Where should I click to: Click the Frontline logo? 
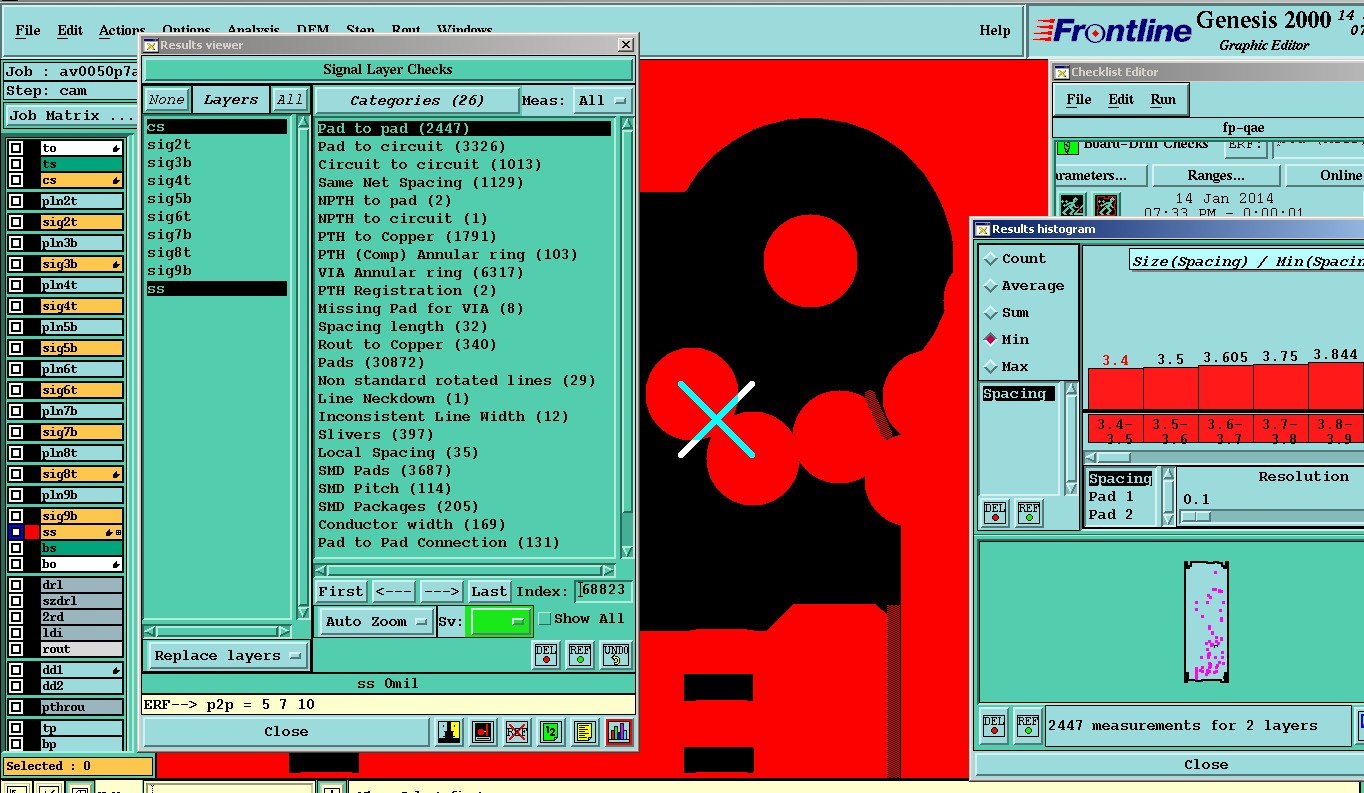pyautogui.click(x=1113, y=30)
